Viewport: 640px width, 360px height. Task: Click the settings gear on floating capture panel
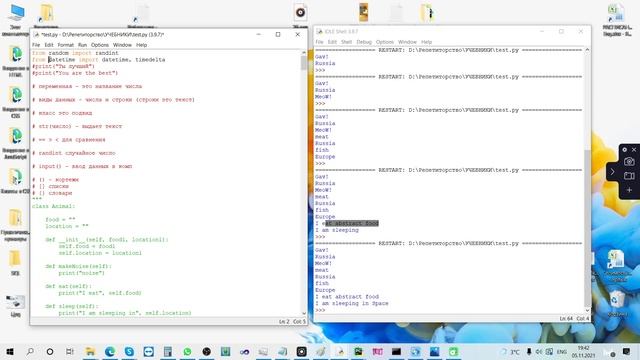click(x=624, y=150)
